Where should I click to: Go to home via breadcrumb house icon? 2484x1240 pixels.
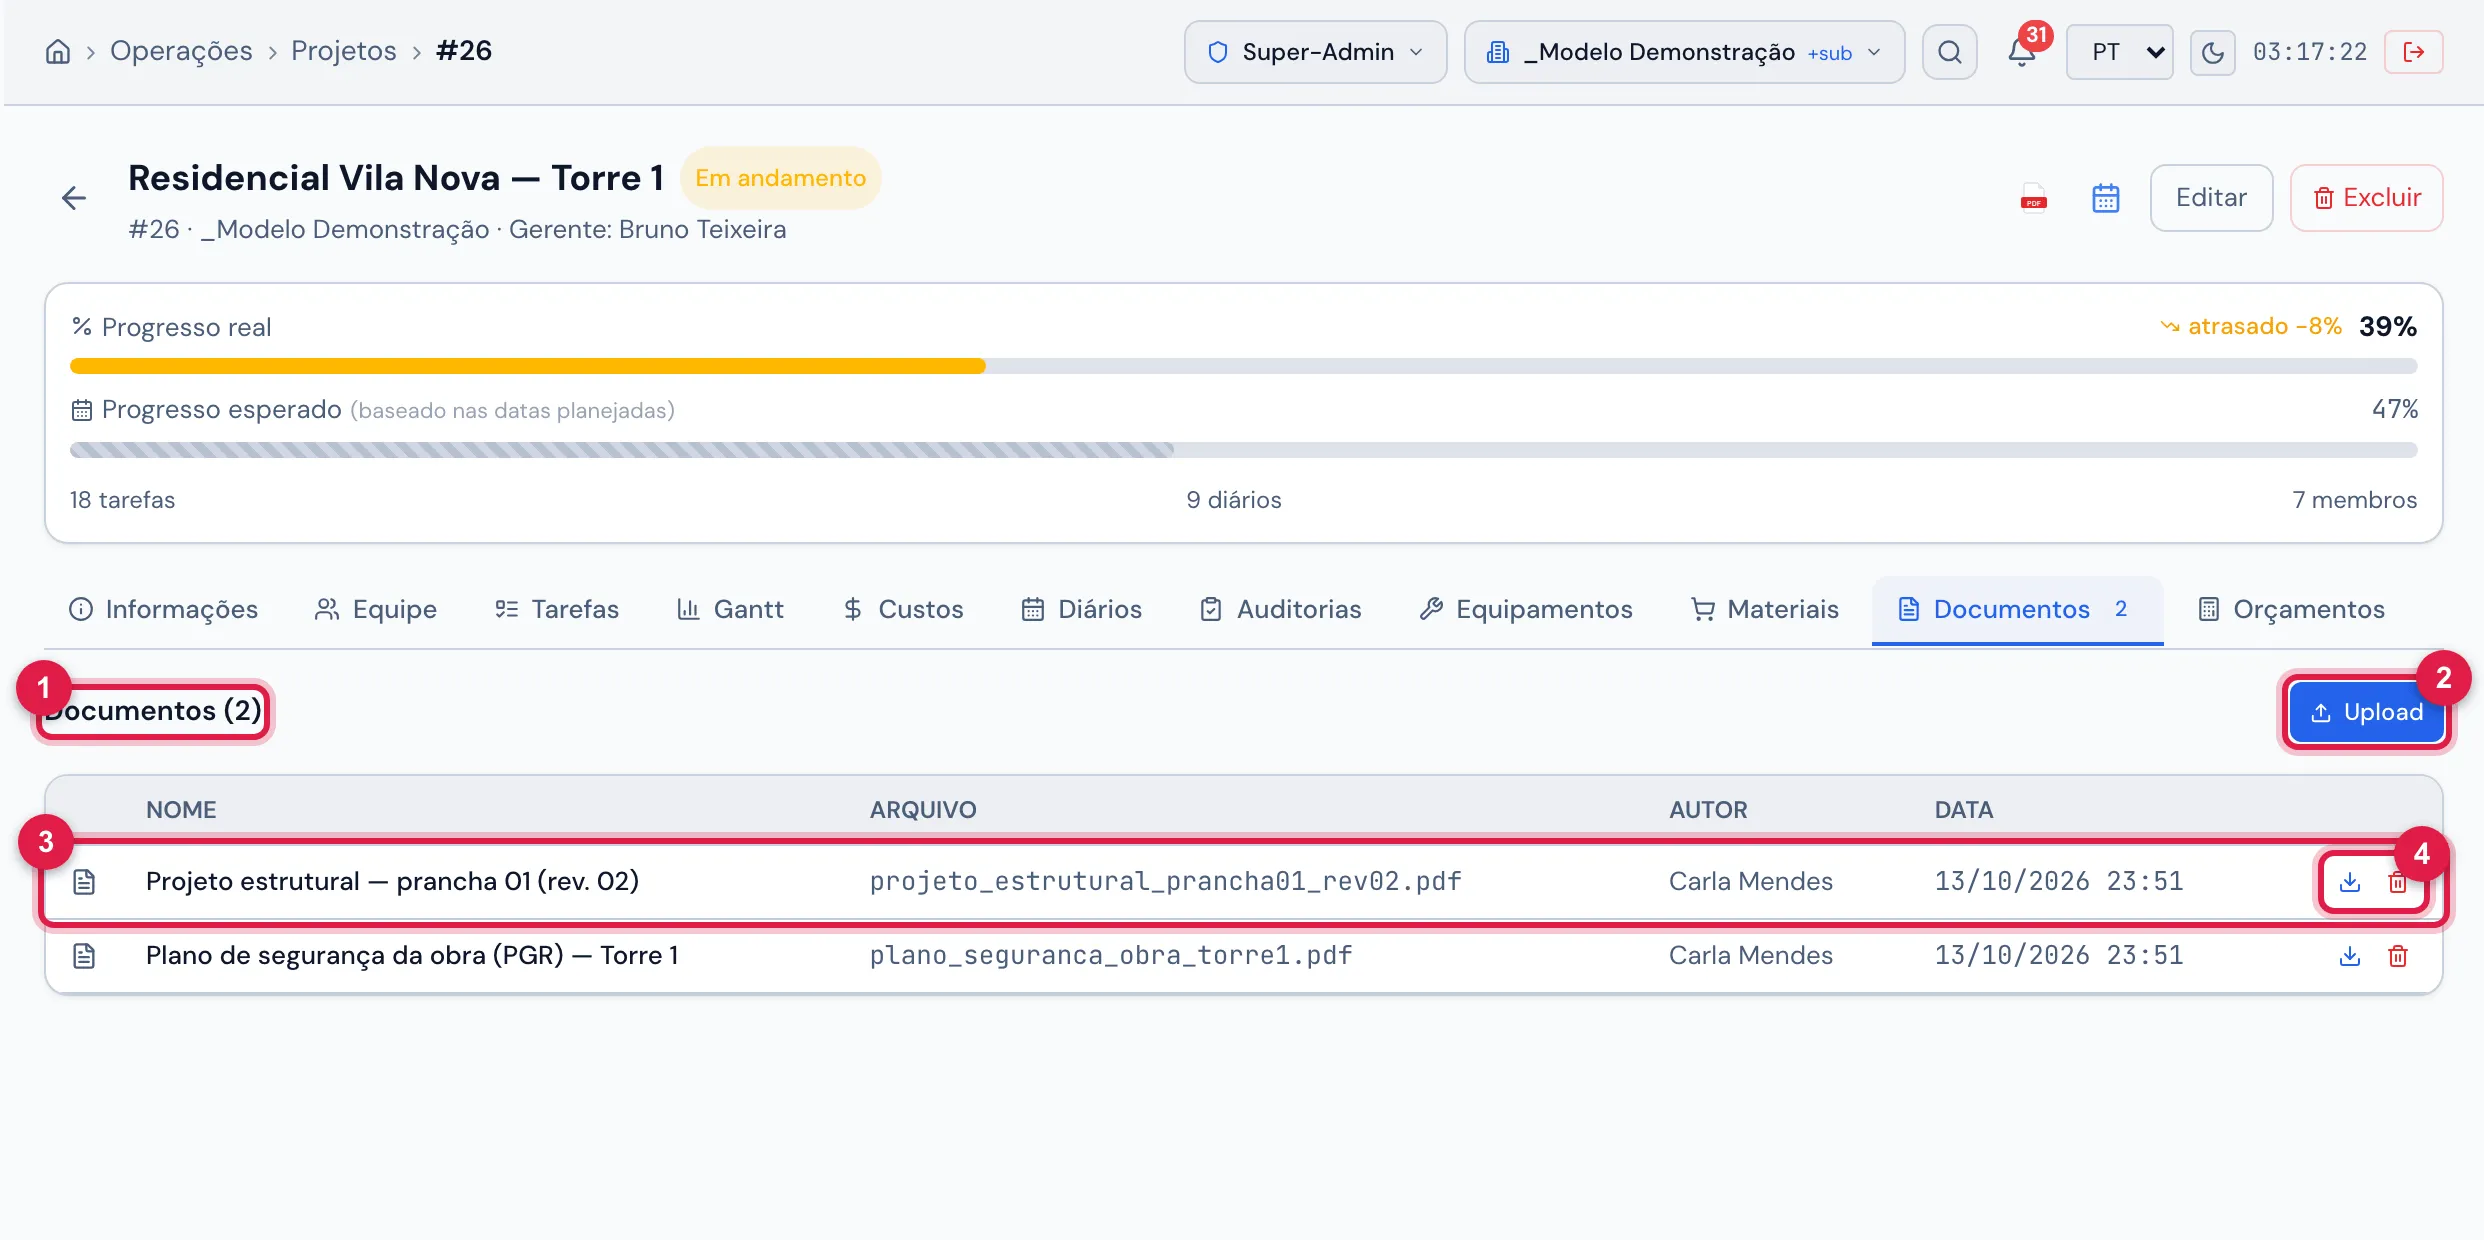tap(58, 51)
